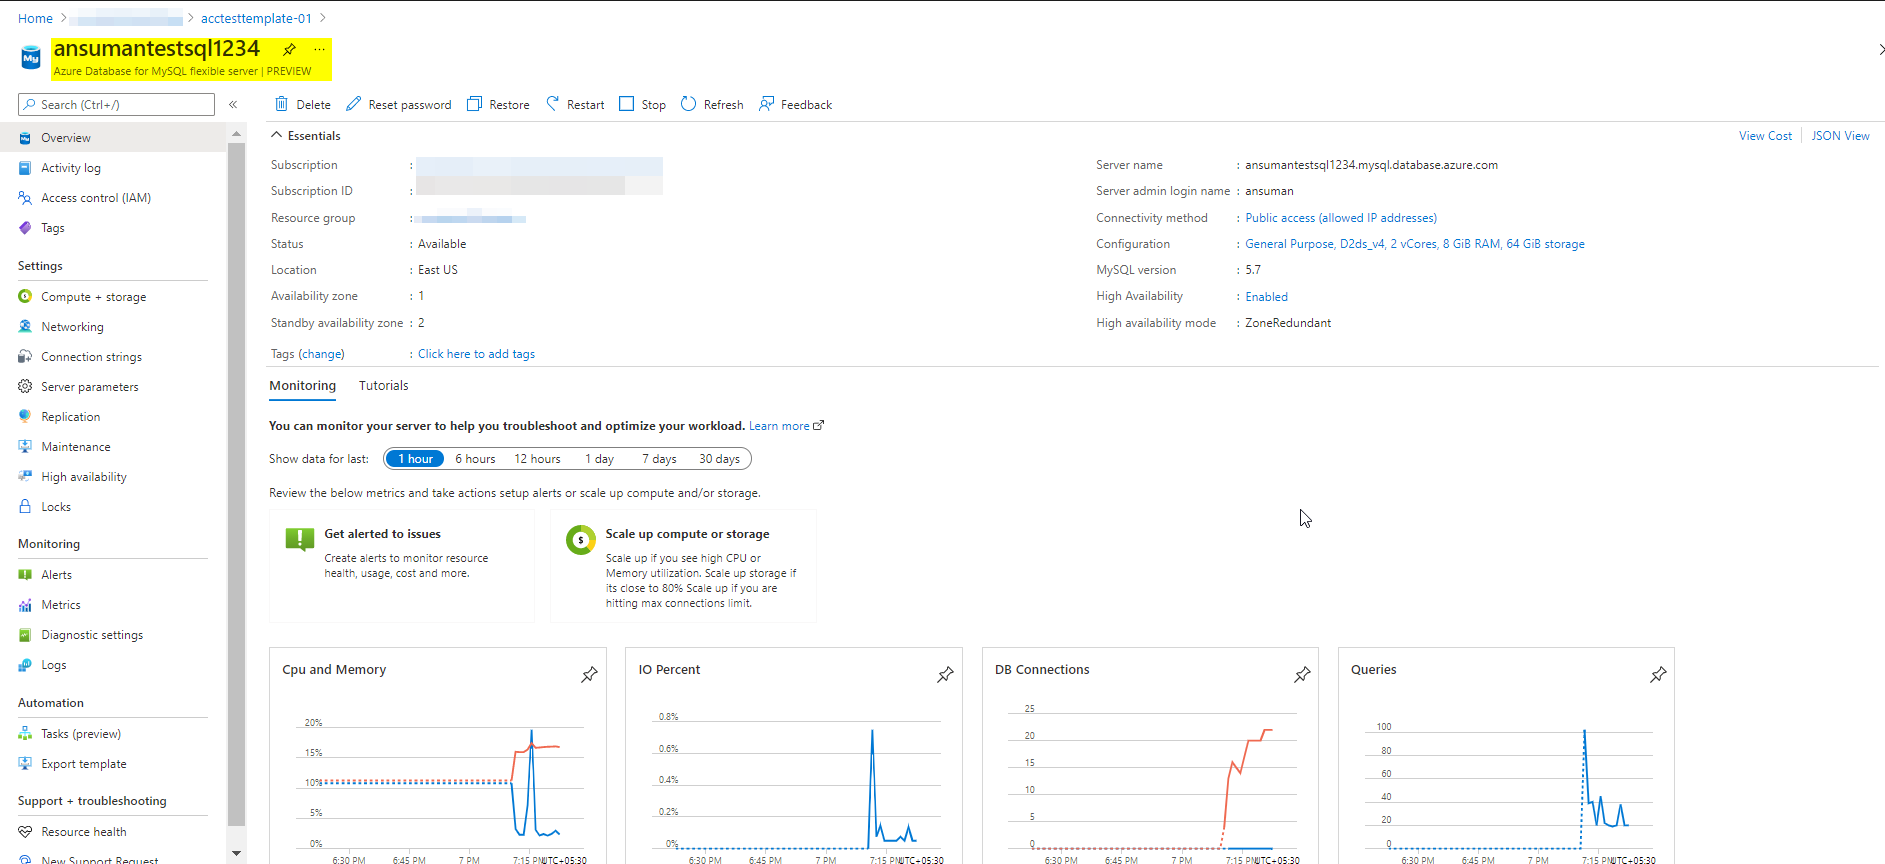Open Overview in the sidebar
This screenshot has height=864, width=1885.
coord(113,138)
